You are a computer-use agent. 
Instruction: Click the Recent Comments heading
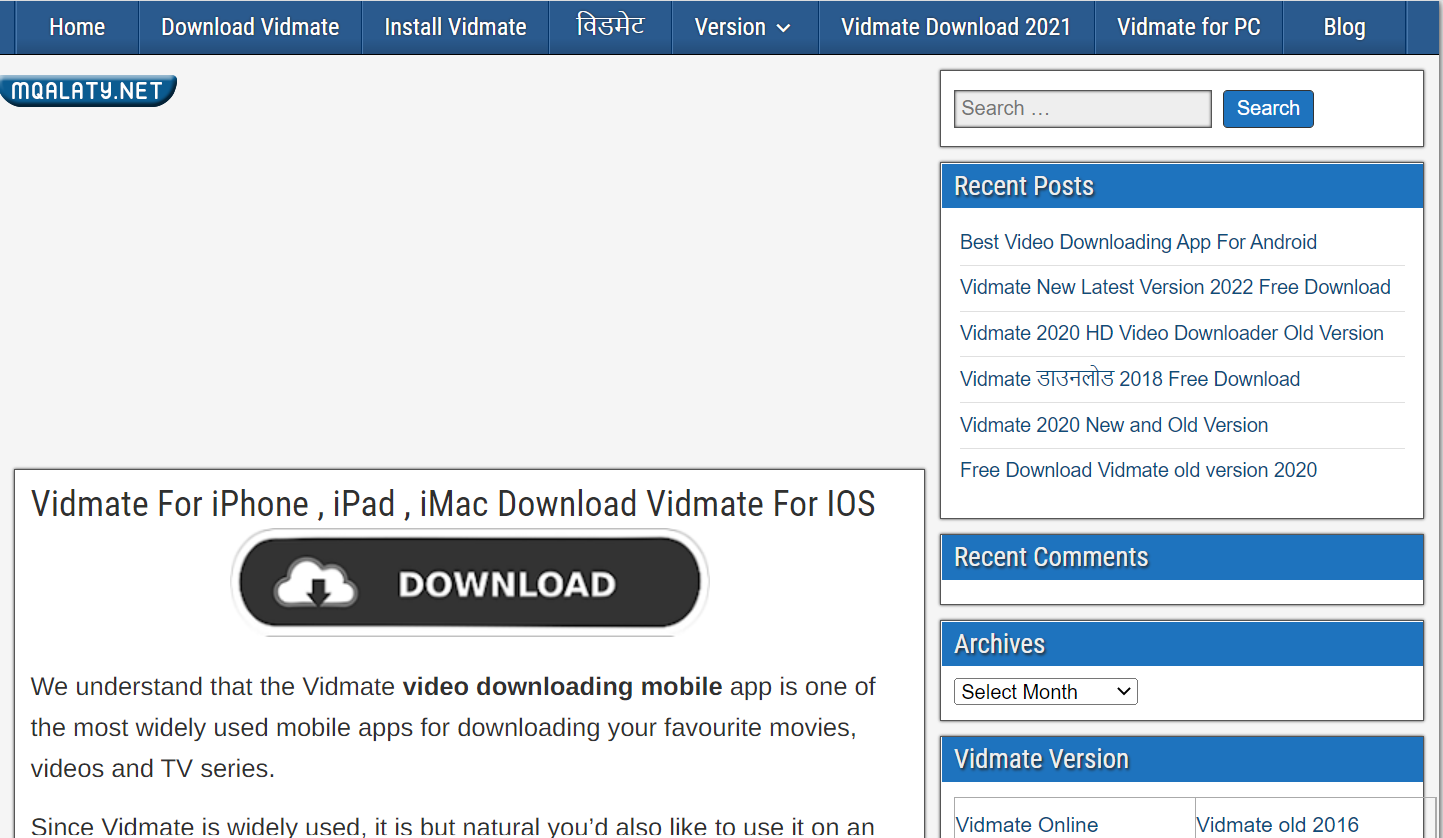coord(1051,557)
